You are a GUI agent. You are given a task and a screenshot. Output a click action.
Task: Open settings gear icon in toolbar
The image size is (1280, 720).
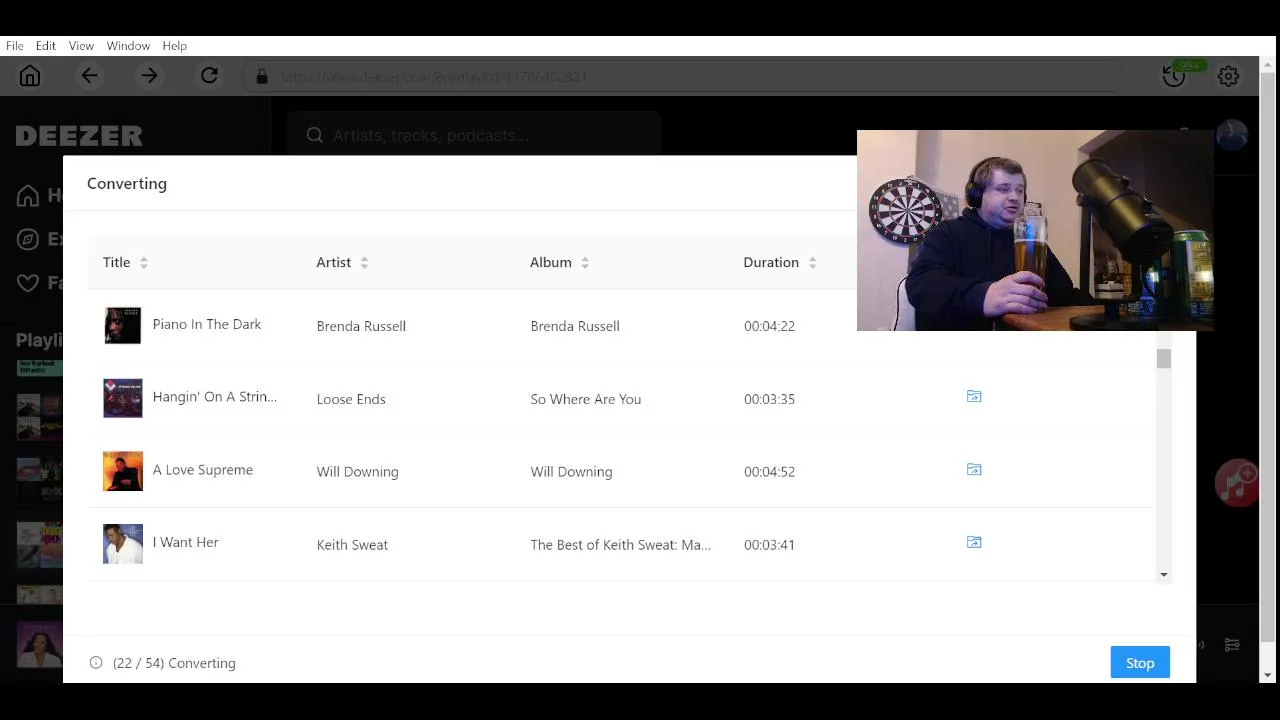point(1228,76)
